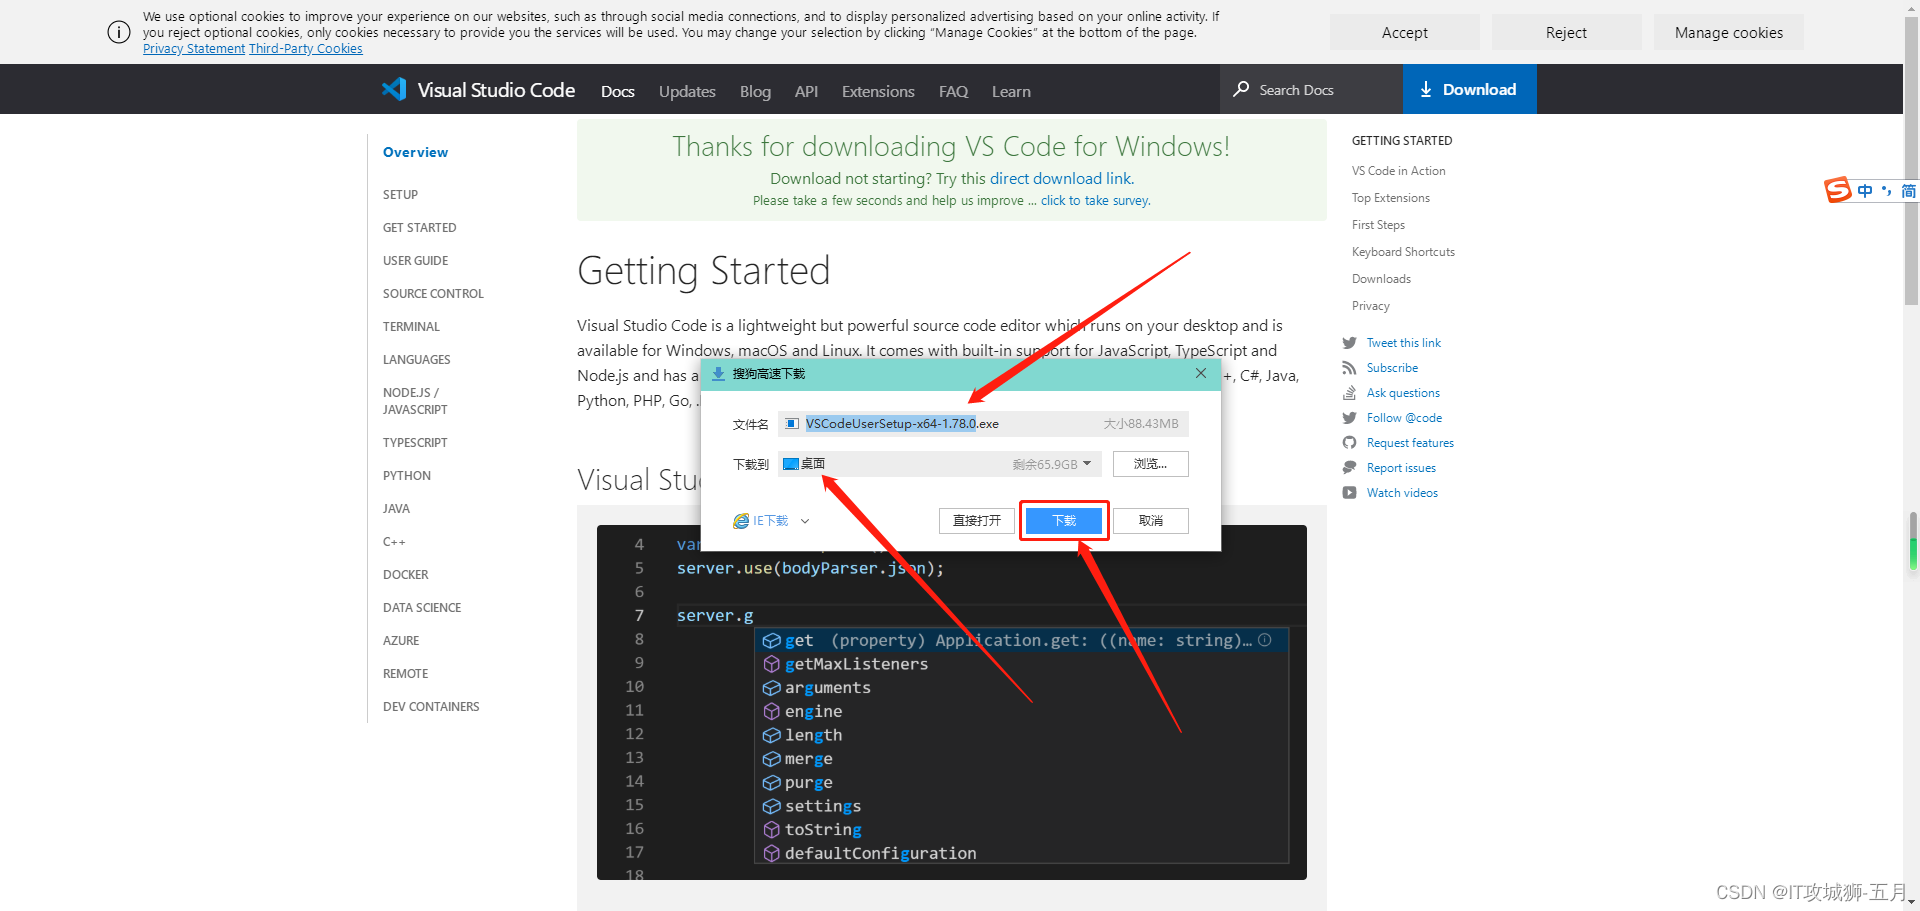The height and width of the screenshot is (911, 1920).
Task: Click the Twitter icon beside Tweet this link
Action: click(x=1349, y=343)
